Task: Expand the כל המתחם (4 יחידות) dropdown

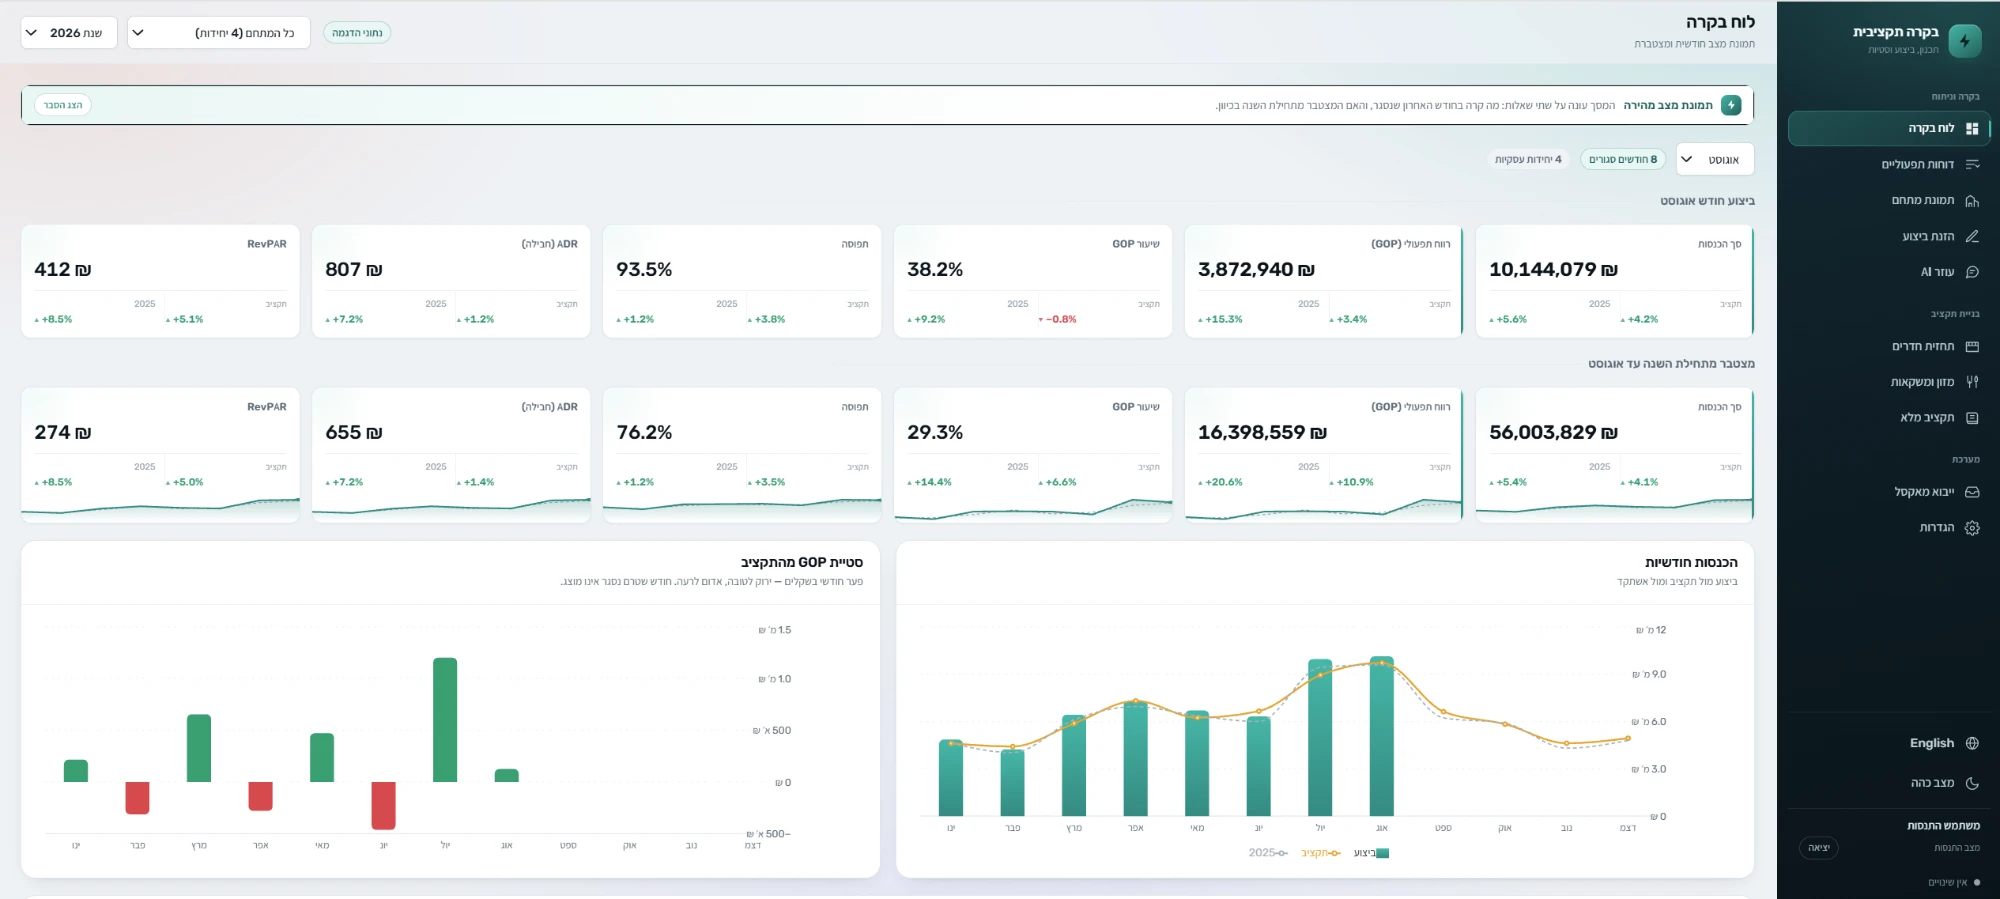Action: [219, 33]
